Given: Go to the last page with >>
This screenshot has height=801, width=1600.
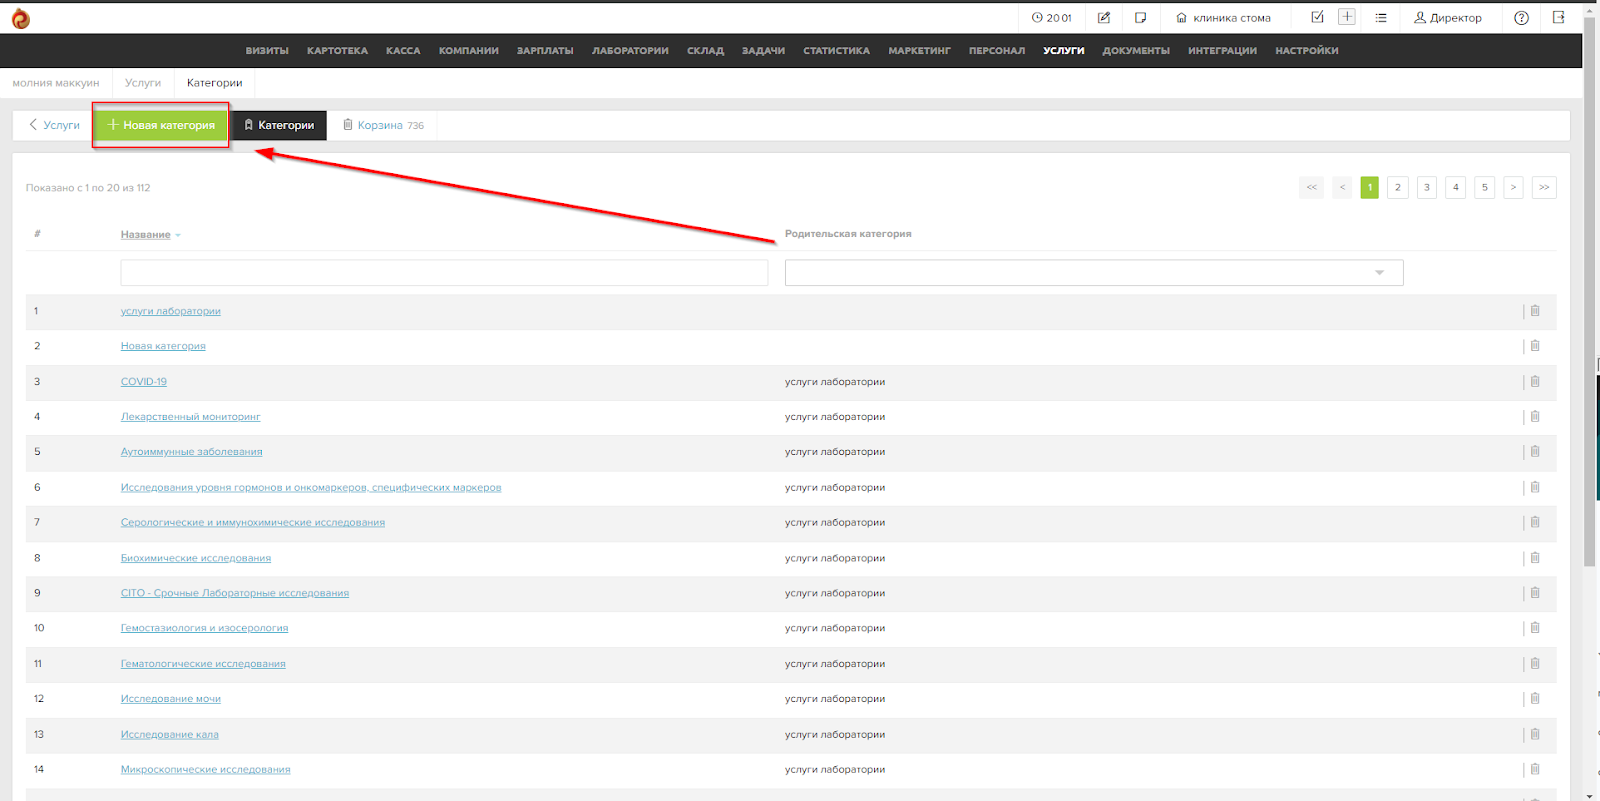Looking at the screenshot, I should [x=1544, y=187].
